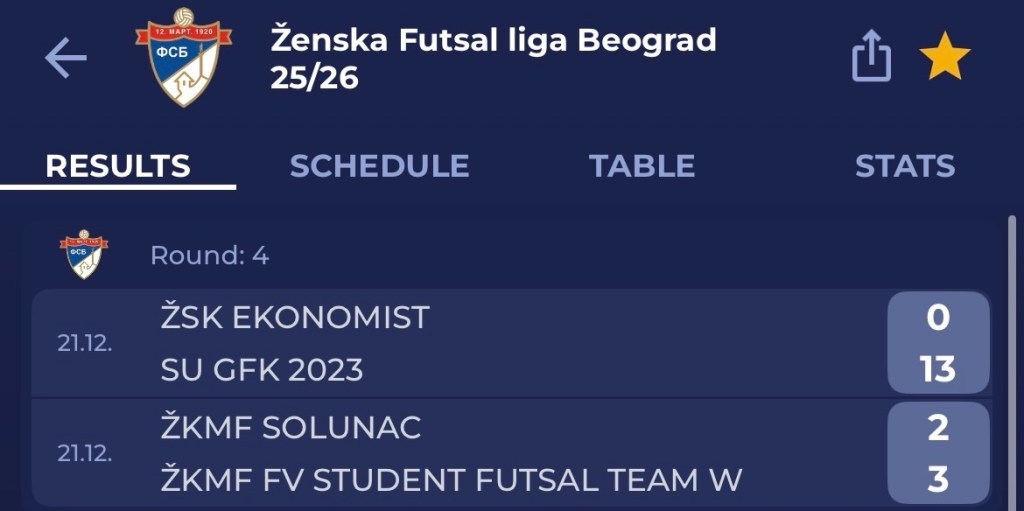The image size is (1024, 511).
Task: Click the small crest beside Round 4
Action: pos(84,255)
